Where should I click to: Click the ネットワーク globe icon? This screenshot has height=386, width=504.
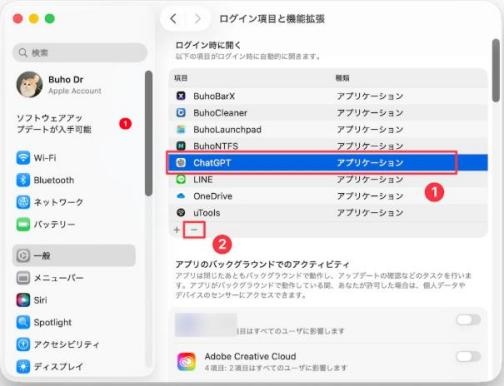[x=23, y=202]
